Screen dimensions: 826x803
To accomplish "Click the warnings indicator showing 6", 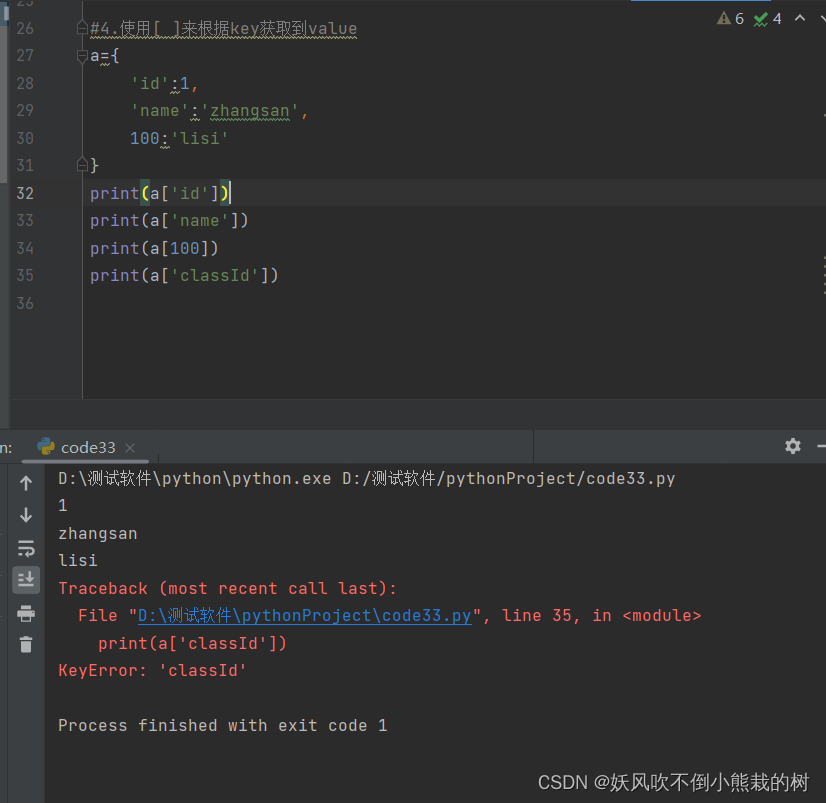I will pos(731,19).
